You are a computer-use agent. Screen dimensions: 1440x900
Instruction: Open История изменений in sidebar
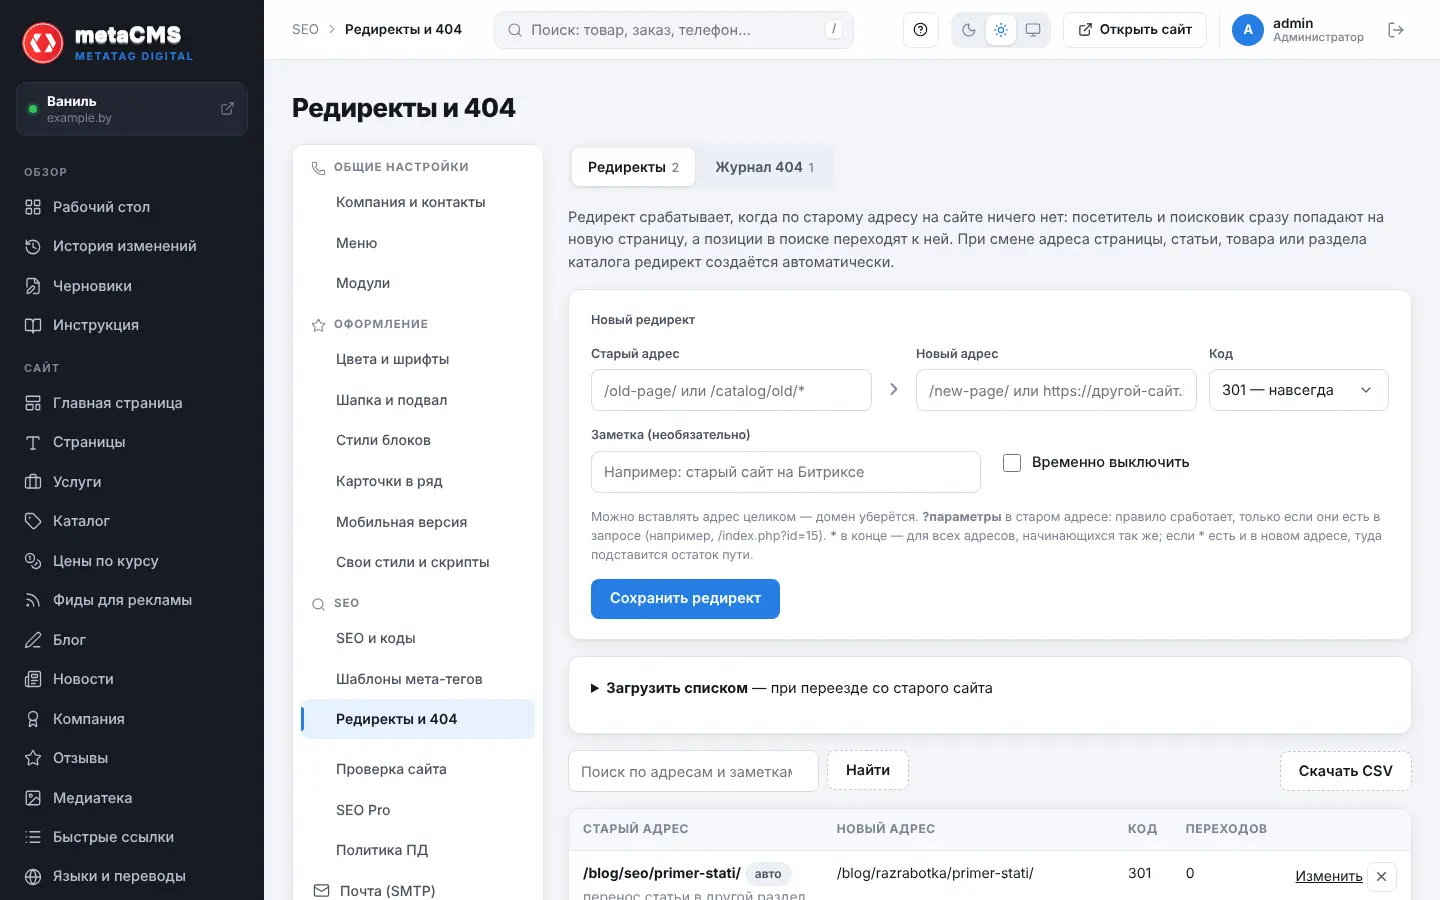click(x=132, y=246)
